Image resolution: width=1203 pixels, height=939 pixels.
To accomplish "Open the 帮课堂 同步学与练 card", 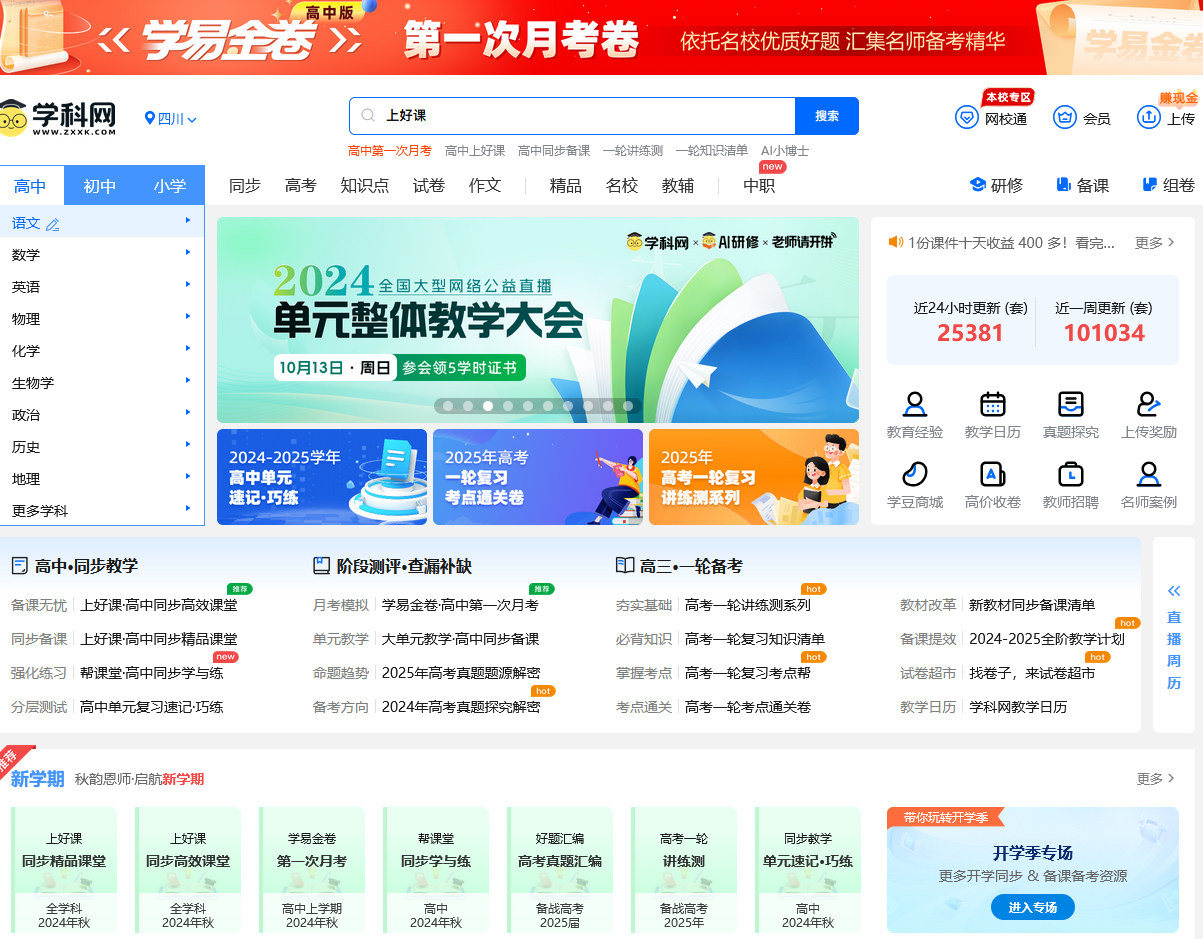I will (436, 870).
